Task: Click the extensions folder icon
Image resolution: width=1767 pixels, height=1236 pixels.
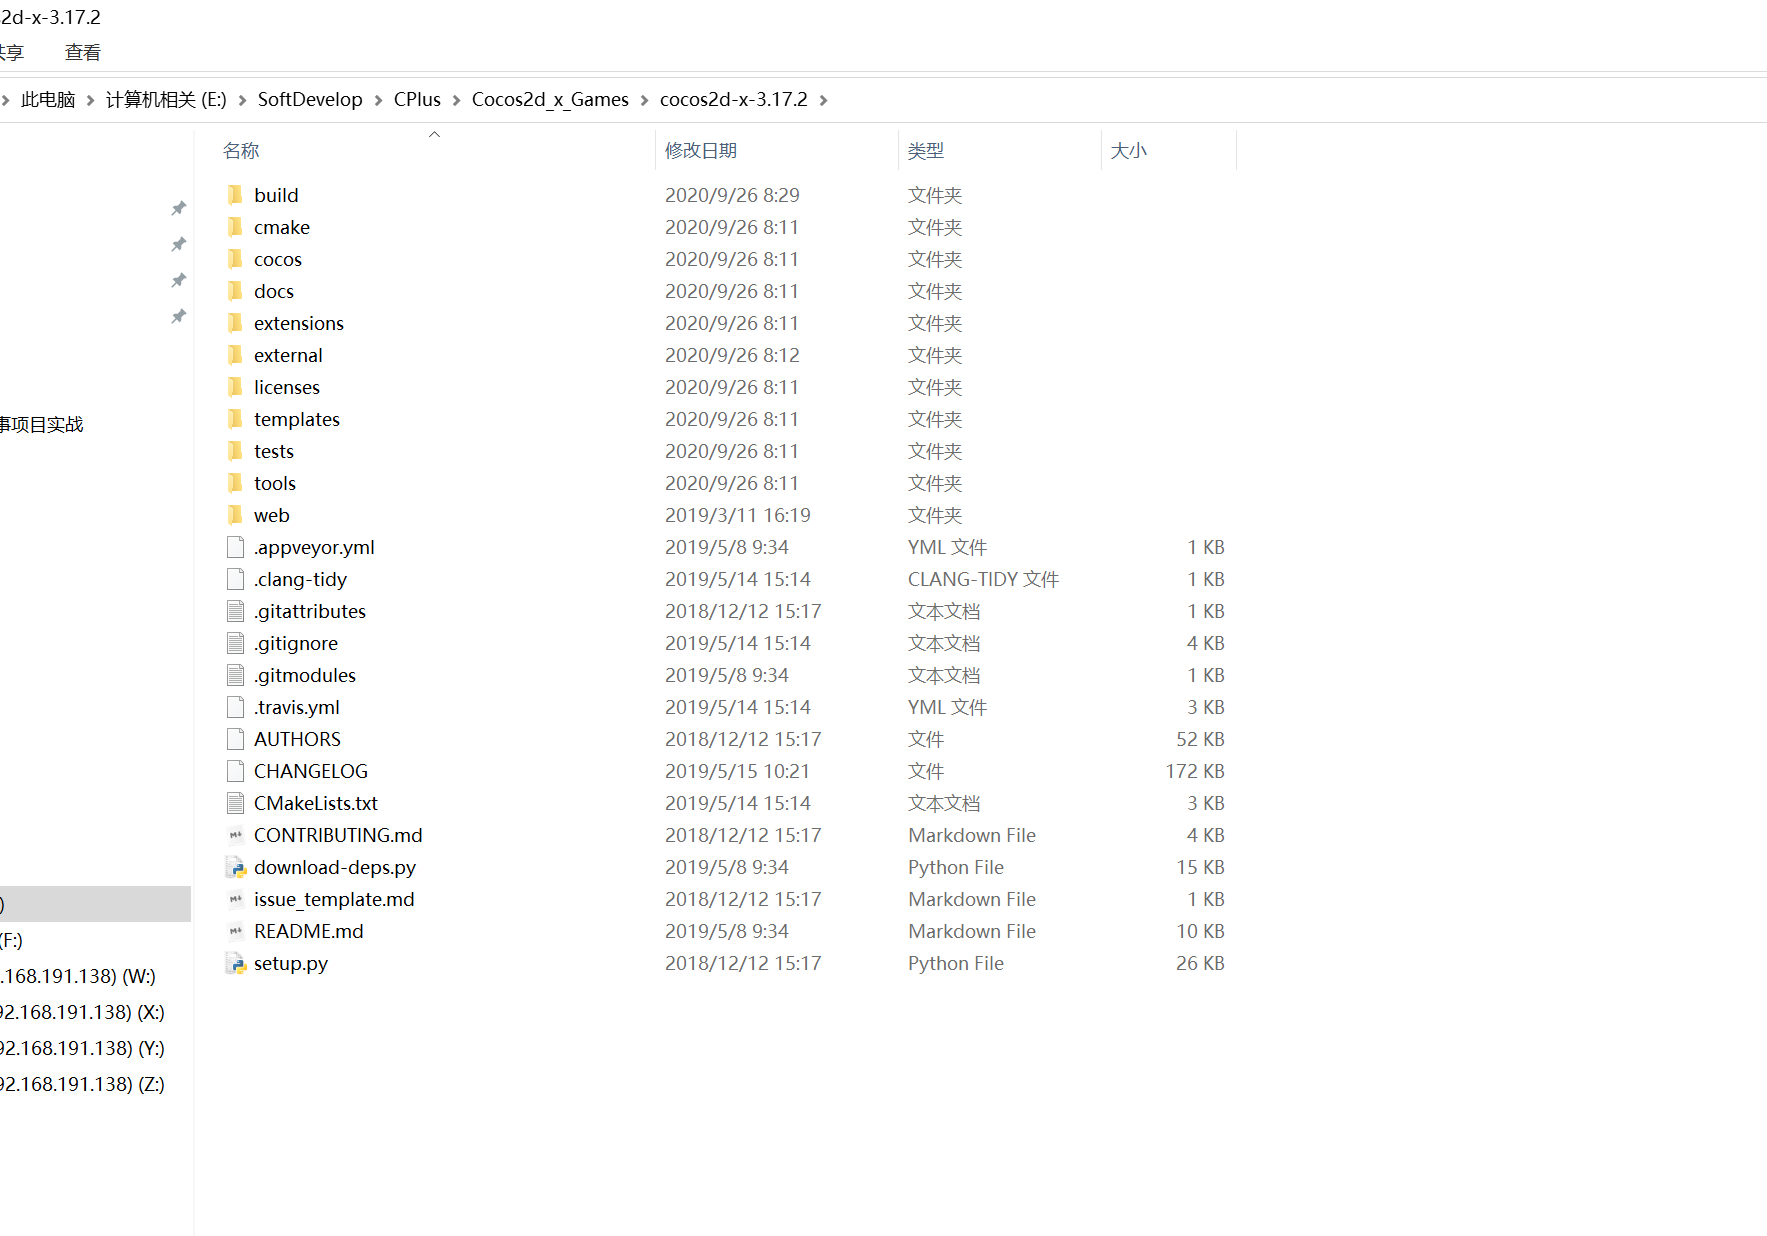Action: pos(235,322)
